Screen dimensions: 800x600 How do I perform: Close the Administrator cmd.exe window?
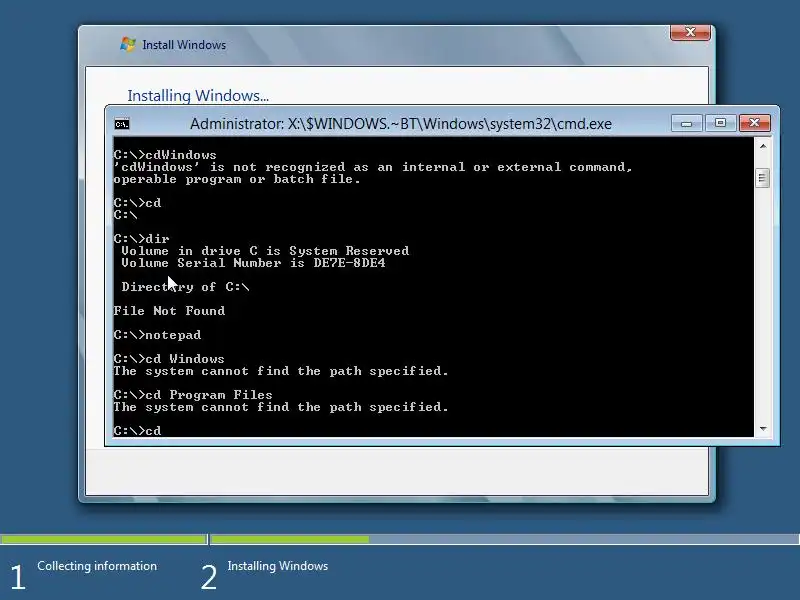(754, 123)
